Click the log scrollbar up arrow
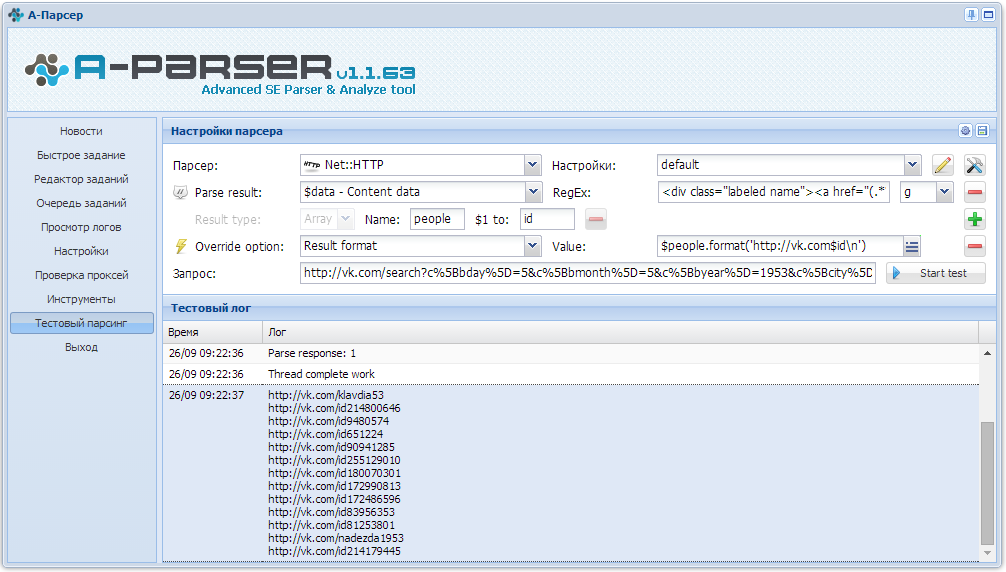Image resolution: width=1006 pixels, height=572 pixels. (x=987, y=353)
